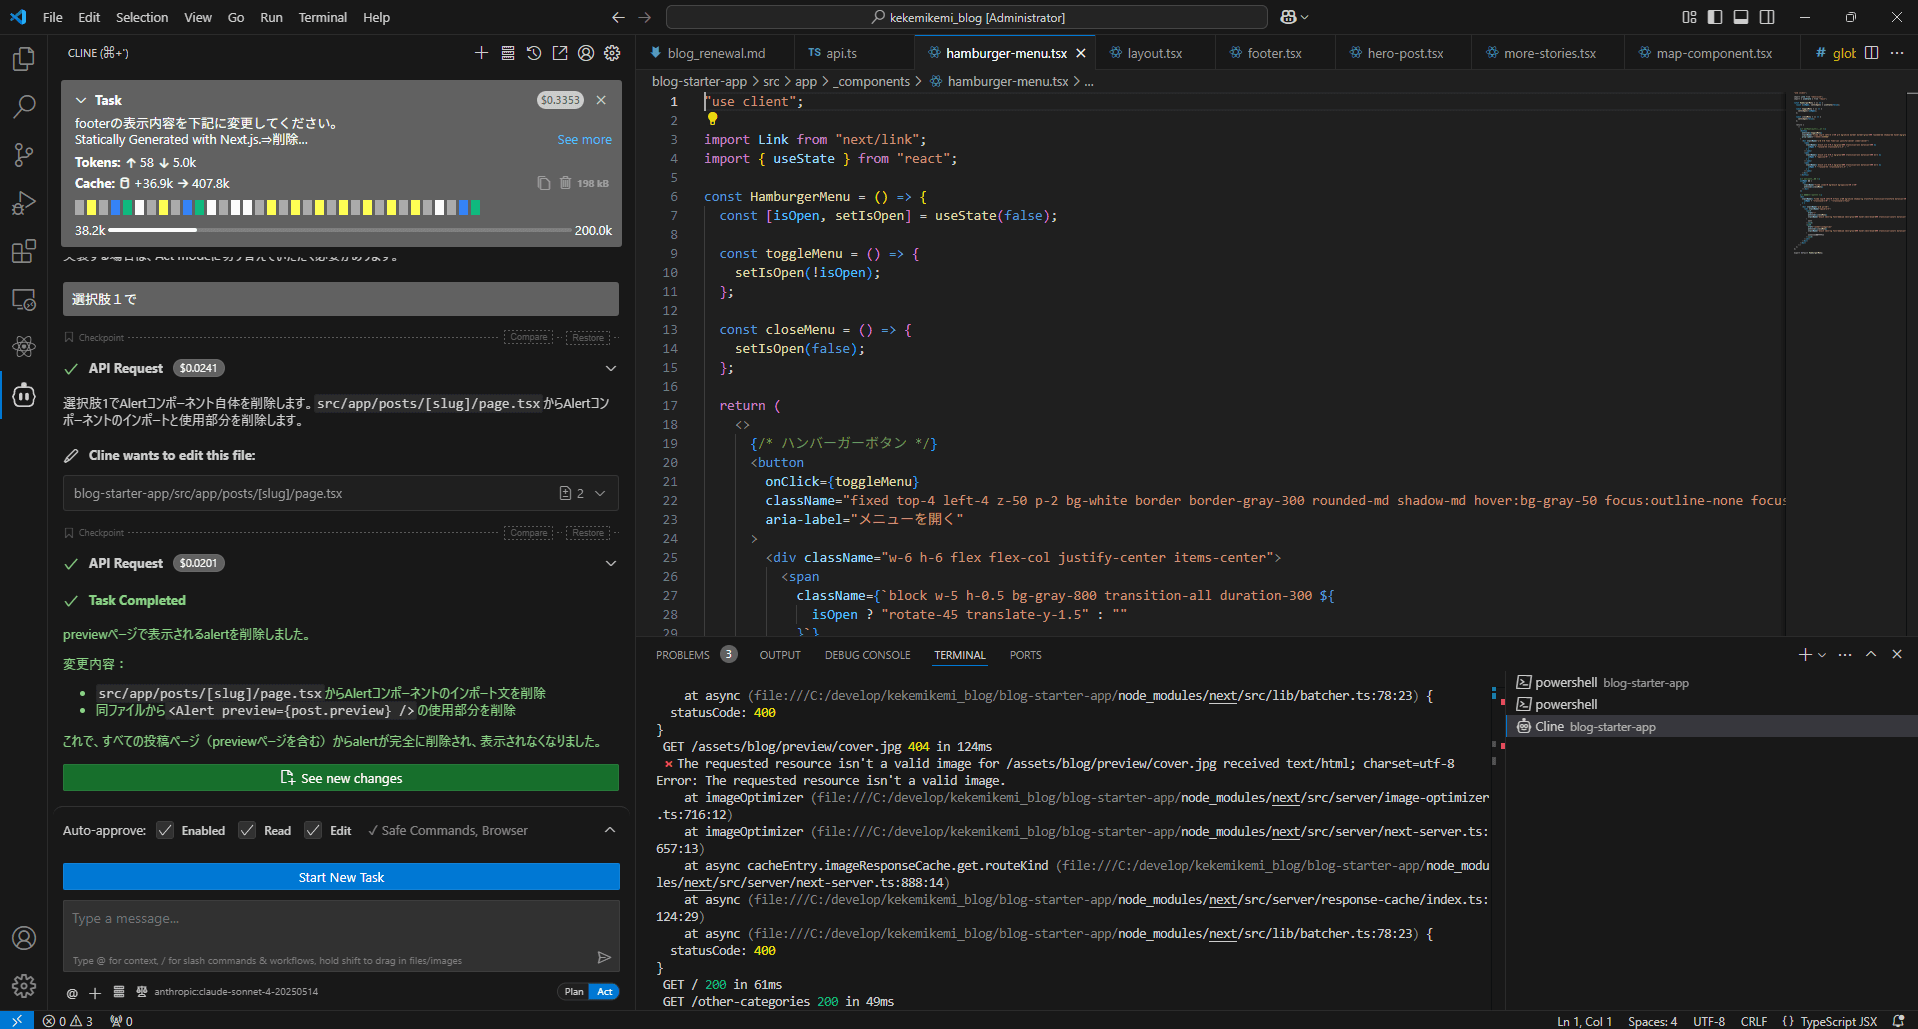The height and width of the screenshot is (1029, 1918).
Task: Click context window usage progress bar
Action: click(x=340, y=230)
